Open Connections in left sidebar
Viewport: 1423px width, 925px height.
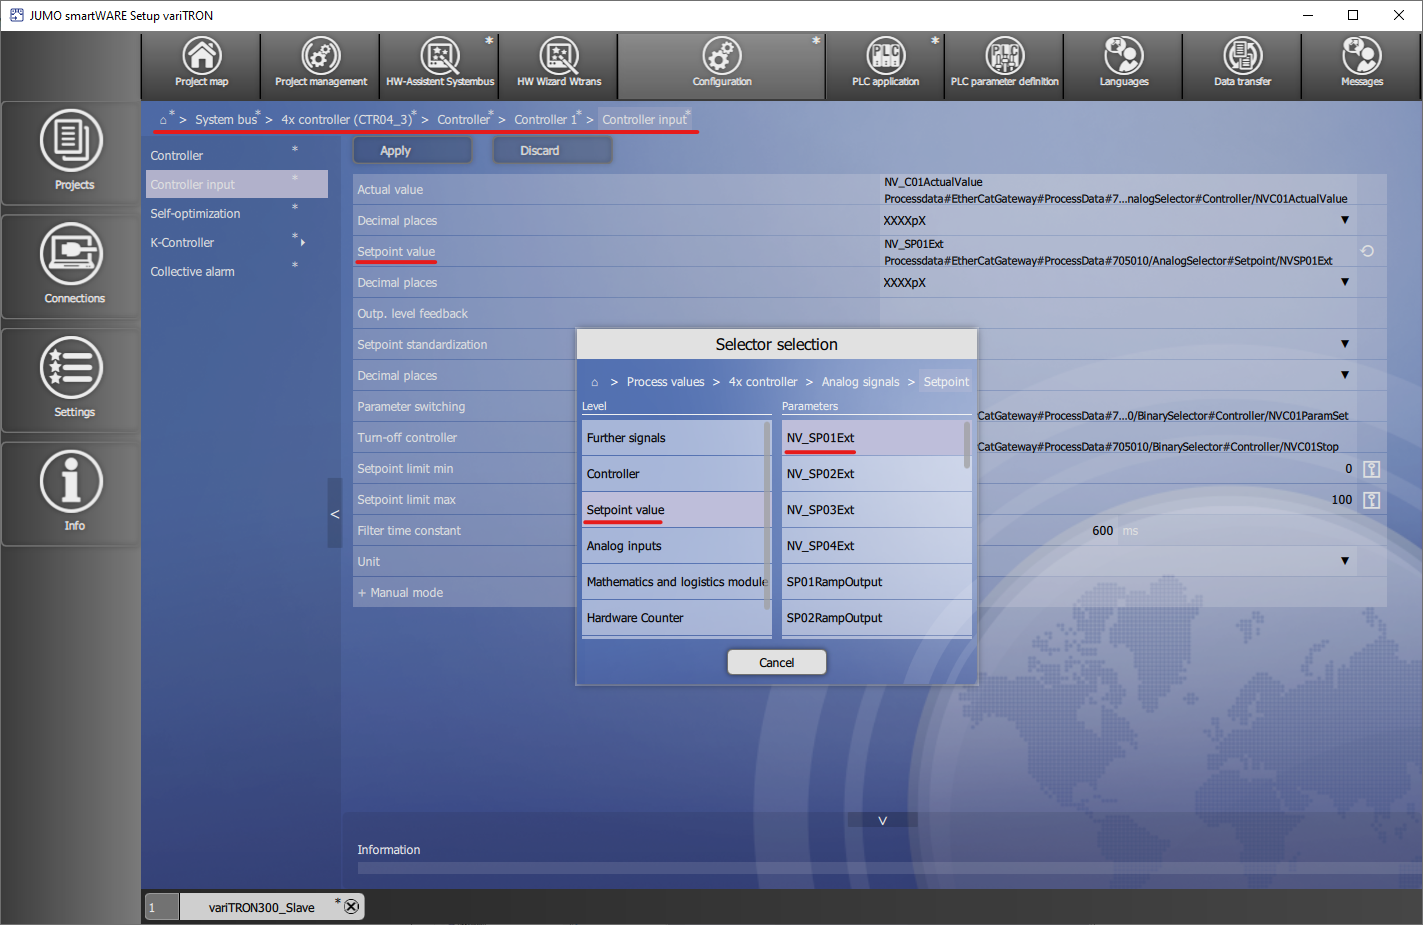tap(72, 265)
